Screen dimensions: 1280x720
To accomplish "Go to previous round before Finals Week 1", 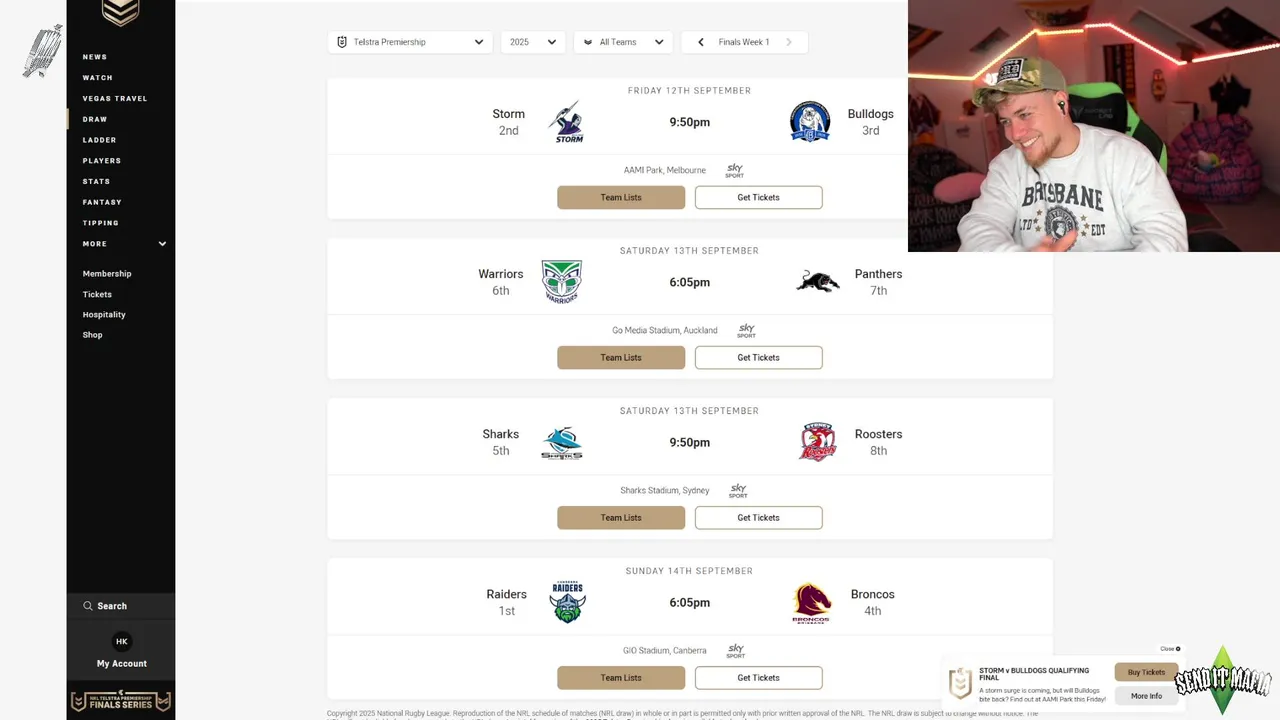I will [700, 42].
